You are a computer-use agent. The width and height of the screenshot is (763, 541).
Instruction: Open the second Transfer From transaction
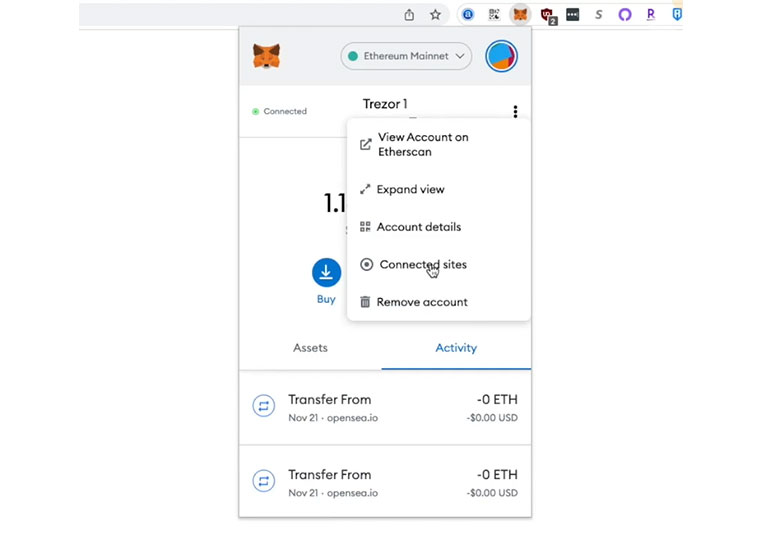385,482
